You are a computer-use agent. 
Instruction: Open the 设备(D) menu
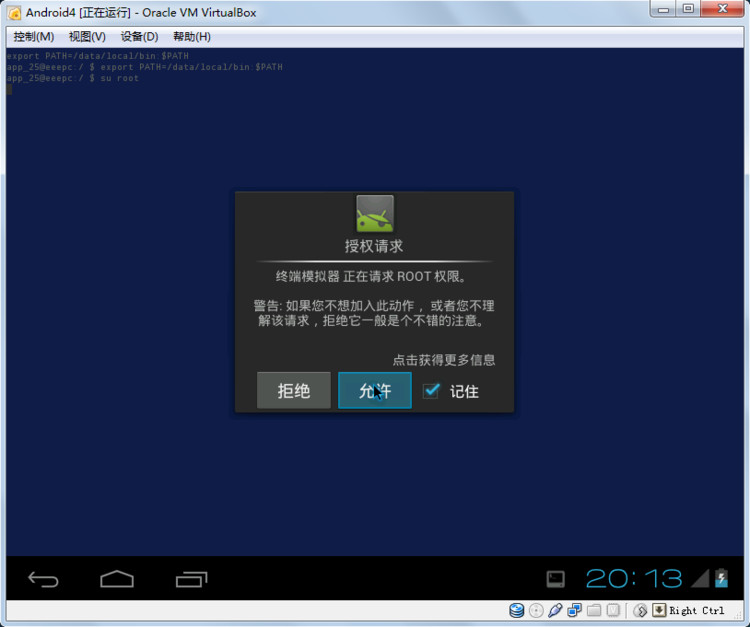coord(139,37)
